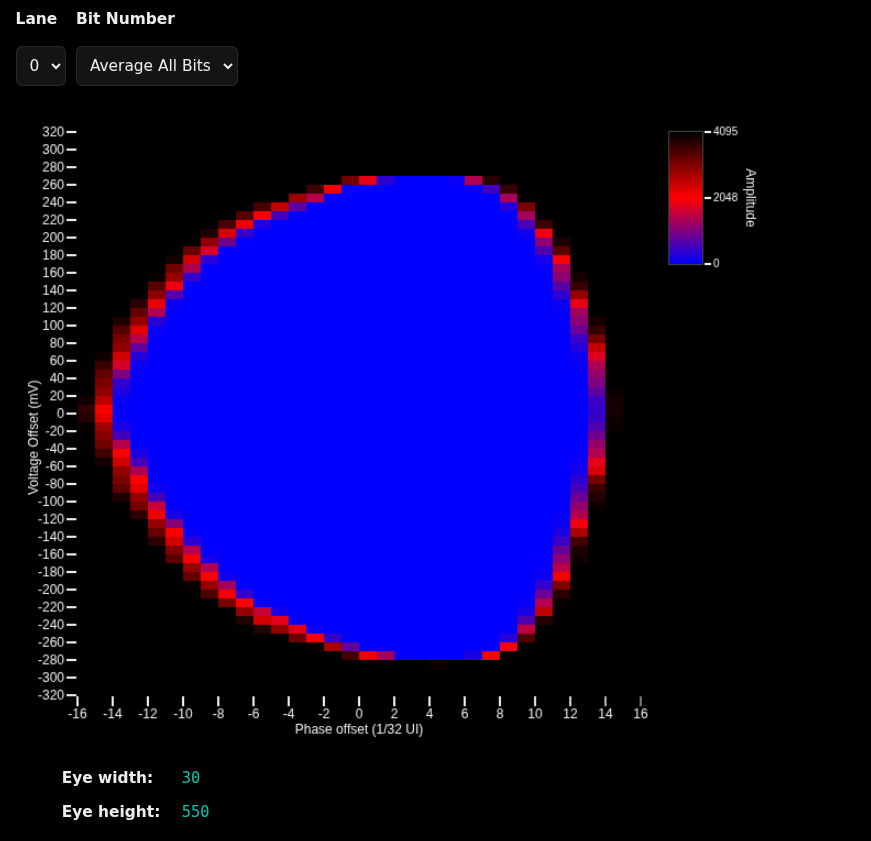871x841 pixels.
Task: Select the Eye height value 550
Action: pos(195,811)
